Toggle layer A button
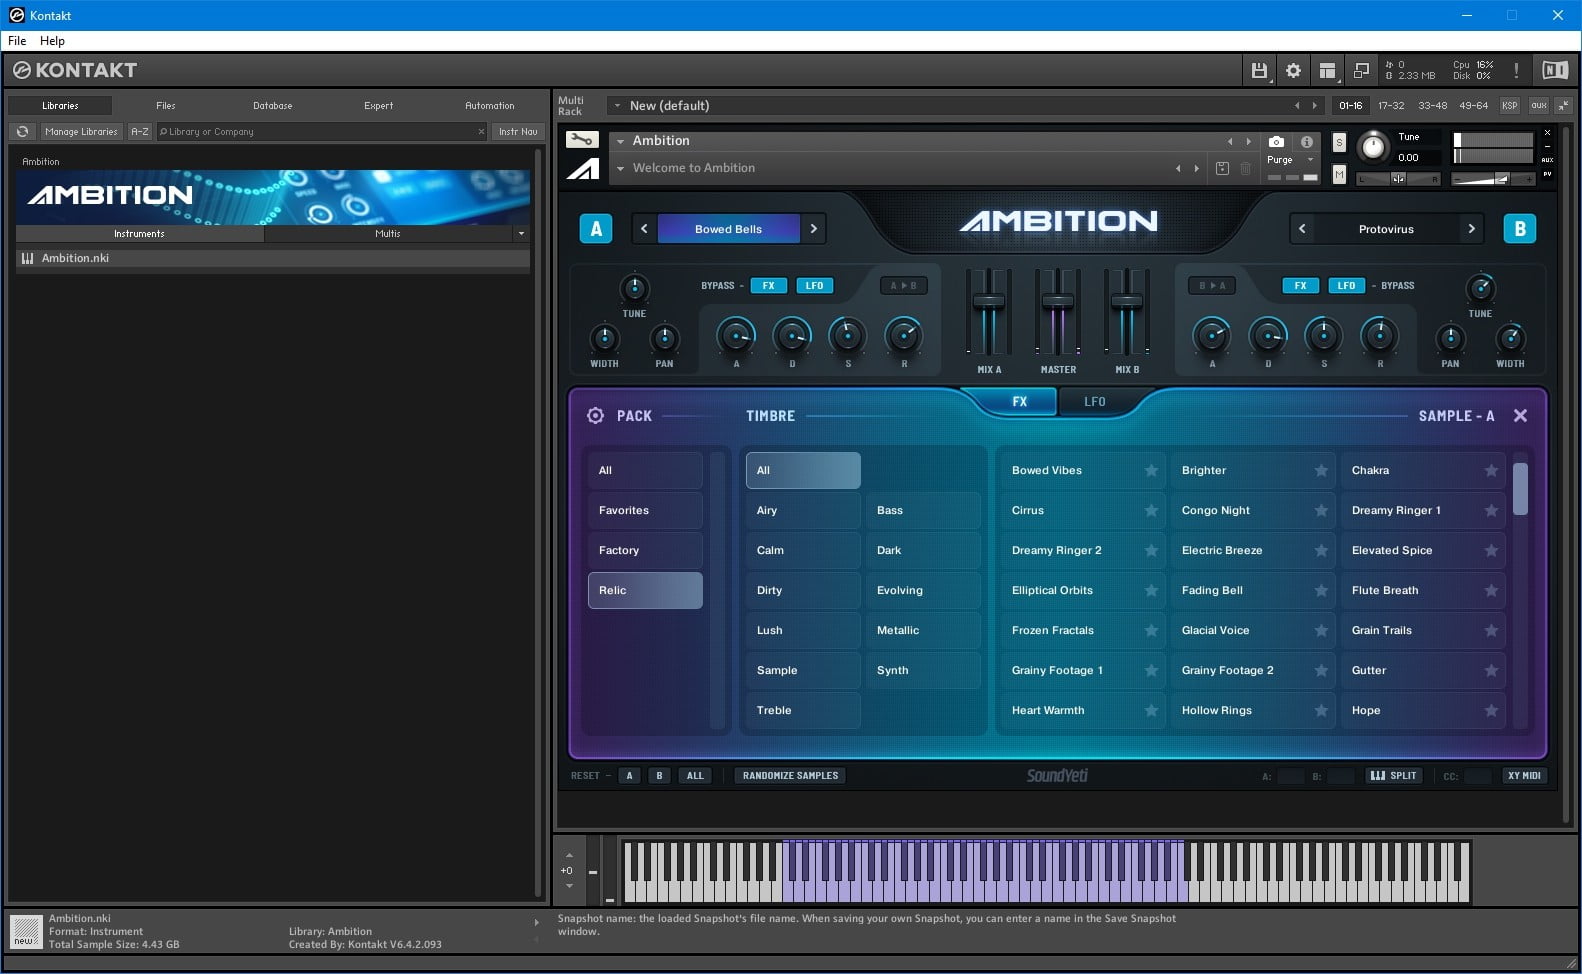Screen dimensions: 1582x974 coord(596,229)
